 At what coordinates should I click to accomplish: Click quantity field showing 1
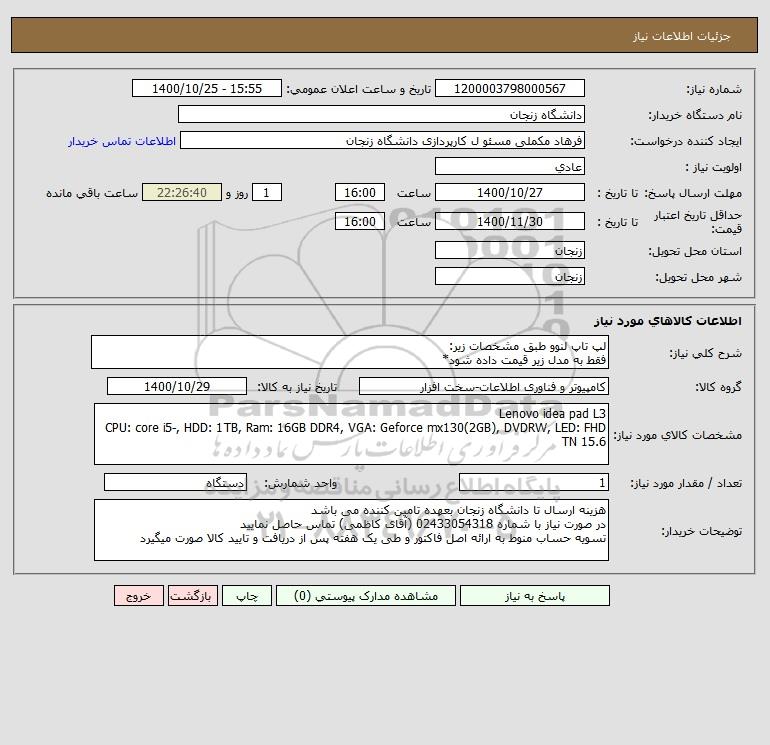coord(534,482)
